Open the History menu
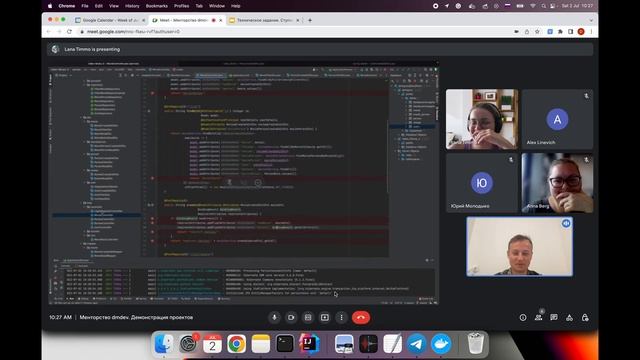The height and width of the screenshot is (360, 640). click(132, 6)
